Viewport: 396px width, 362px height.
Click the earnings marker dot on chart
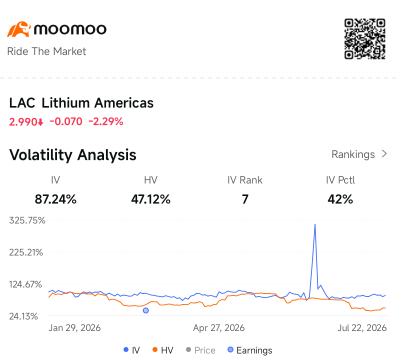[x=146, y=310]
